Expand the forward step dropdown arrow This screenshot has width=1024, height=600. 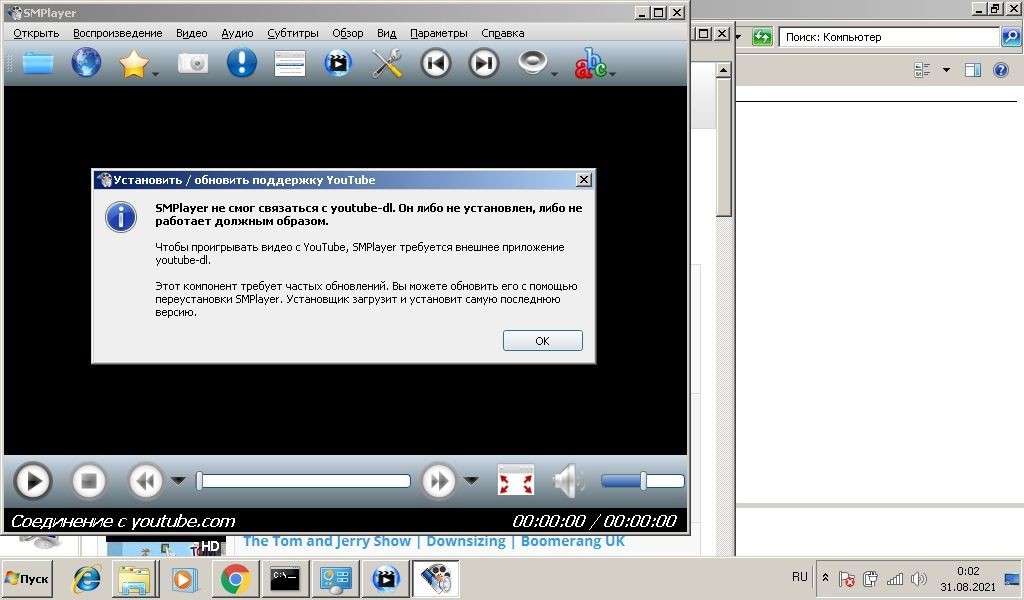pos(471,481)
